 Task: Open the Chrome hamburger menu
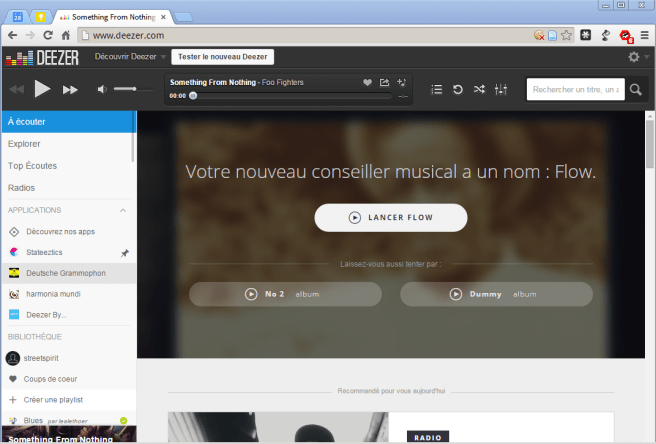(644, 35)
